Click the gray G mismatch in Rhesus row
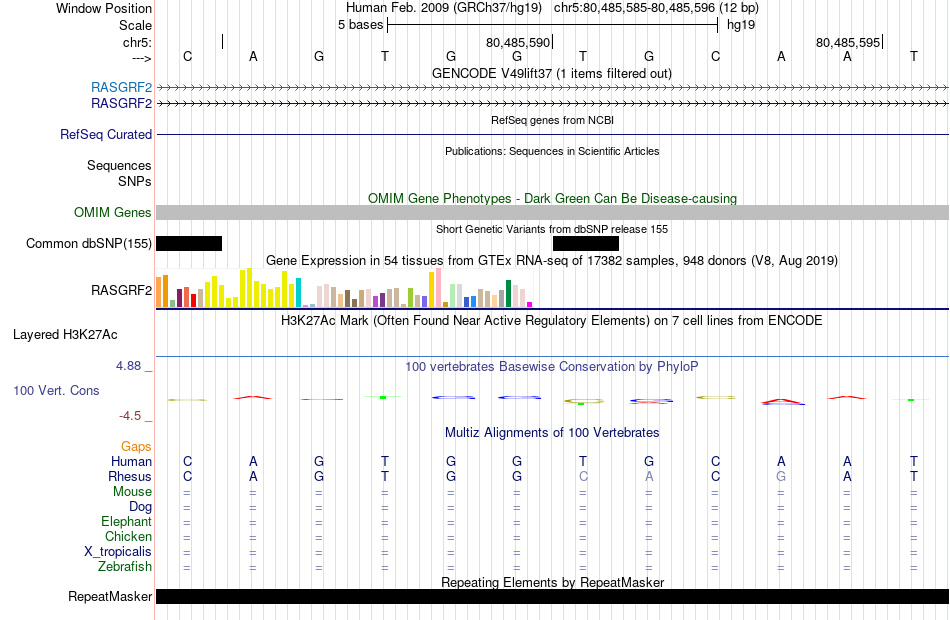 pyautogui.click(x=781, y=476)
